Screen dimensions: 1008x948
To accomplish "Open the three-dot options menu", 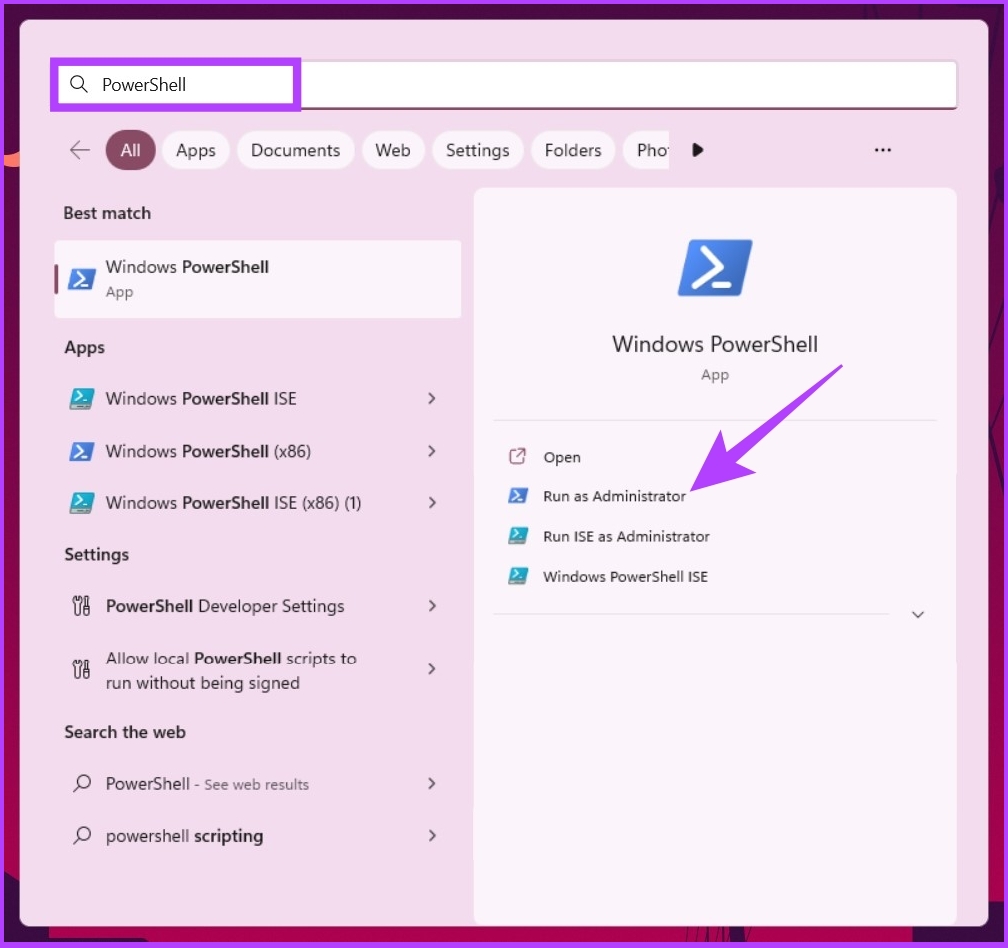I will coord(883,150).
